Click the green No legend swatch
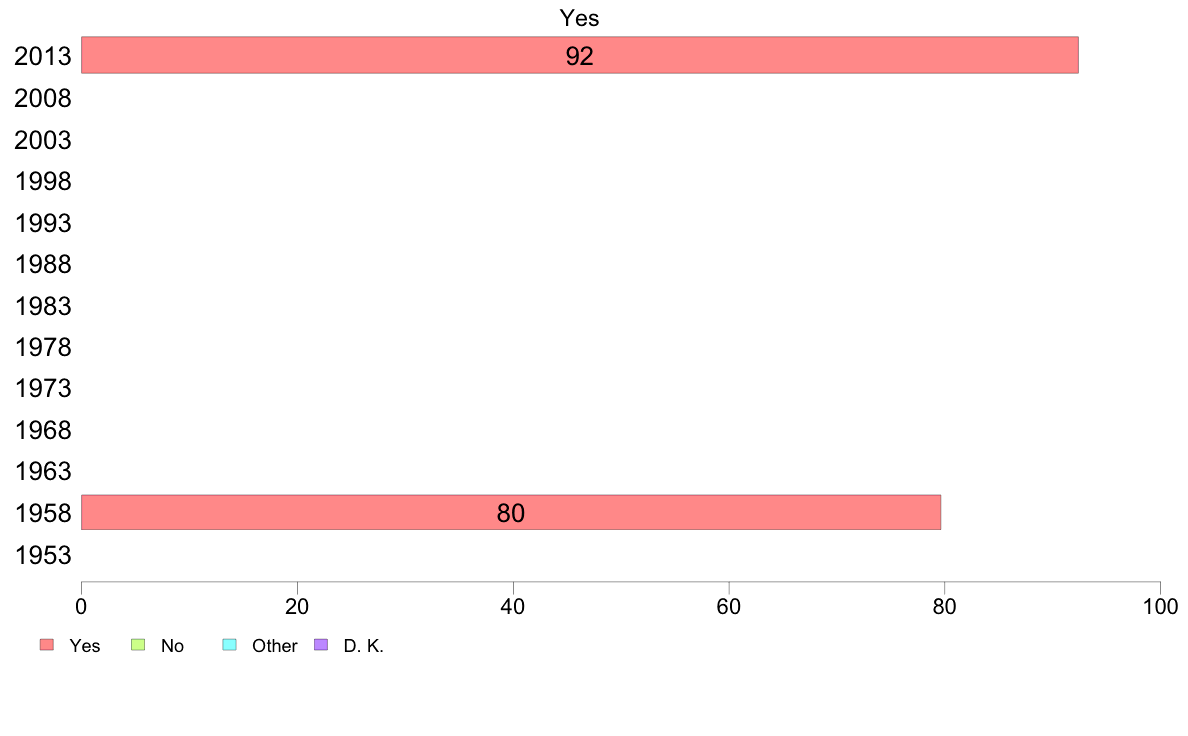Screen dimensions: 1188x736 138,644
